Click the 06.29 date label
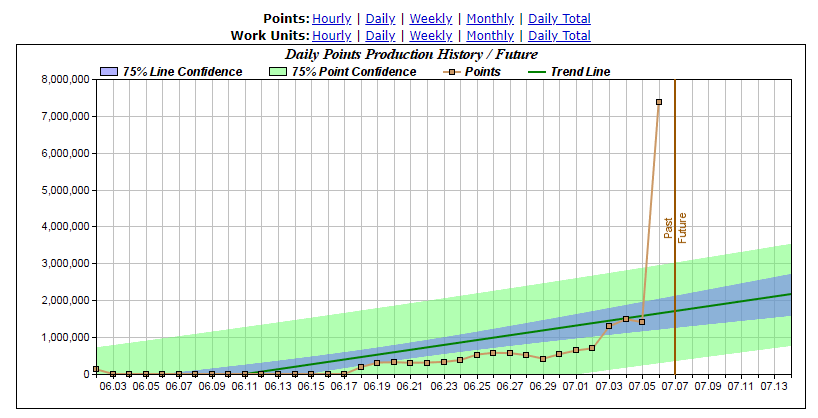 tap(543, 386)
